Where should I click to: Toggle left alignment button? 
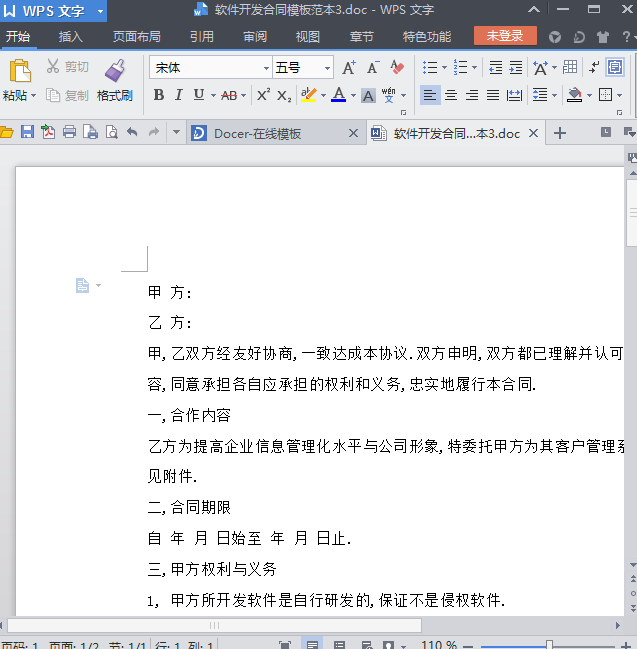[x=430, y=96]
